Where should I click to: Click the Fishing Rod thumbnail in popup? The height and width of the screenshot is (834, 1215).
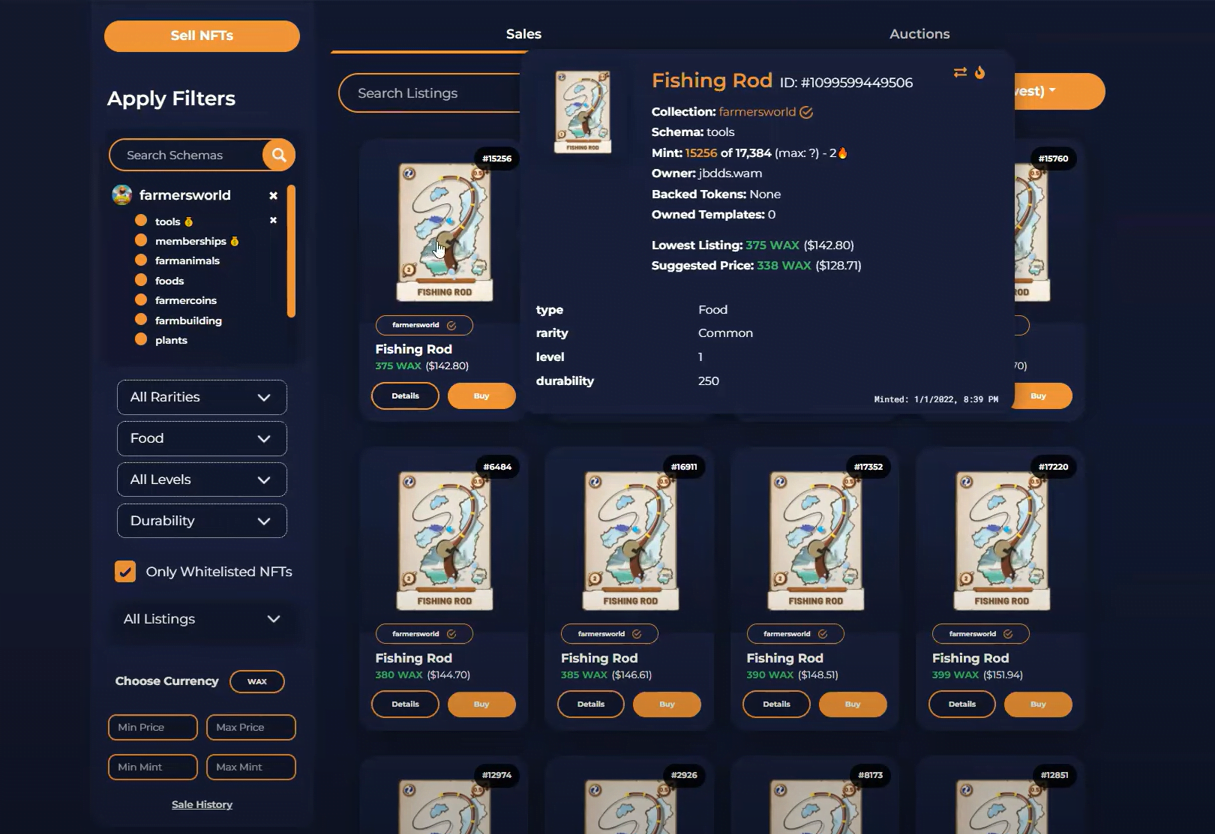pos(582,112)
